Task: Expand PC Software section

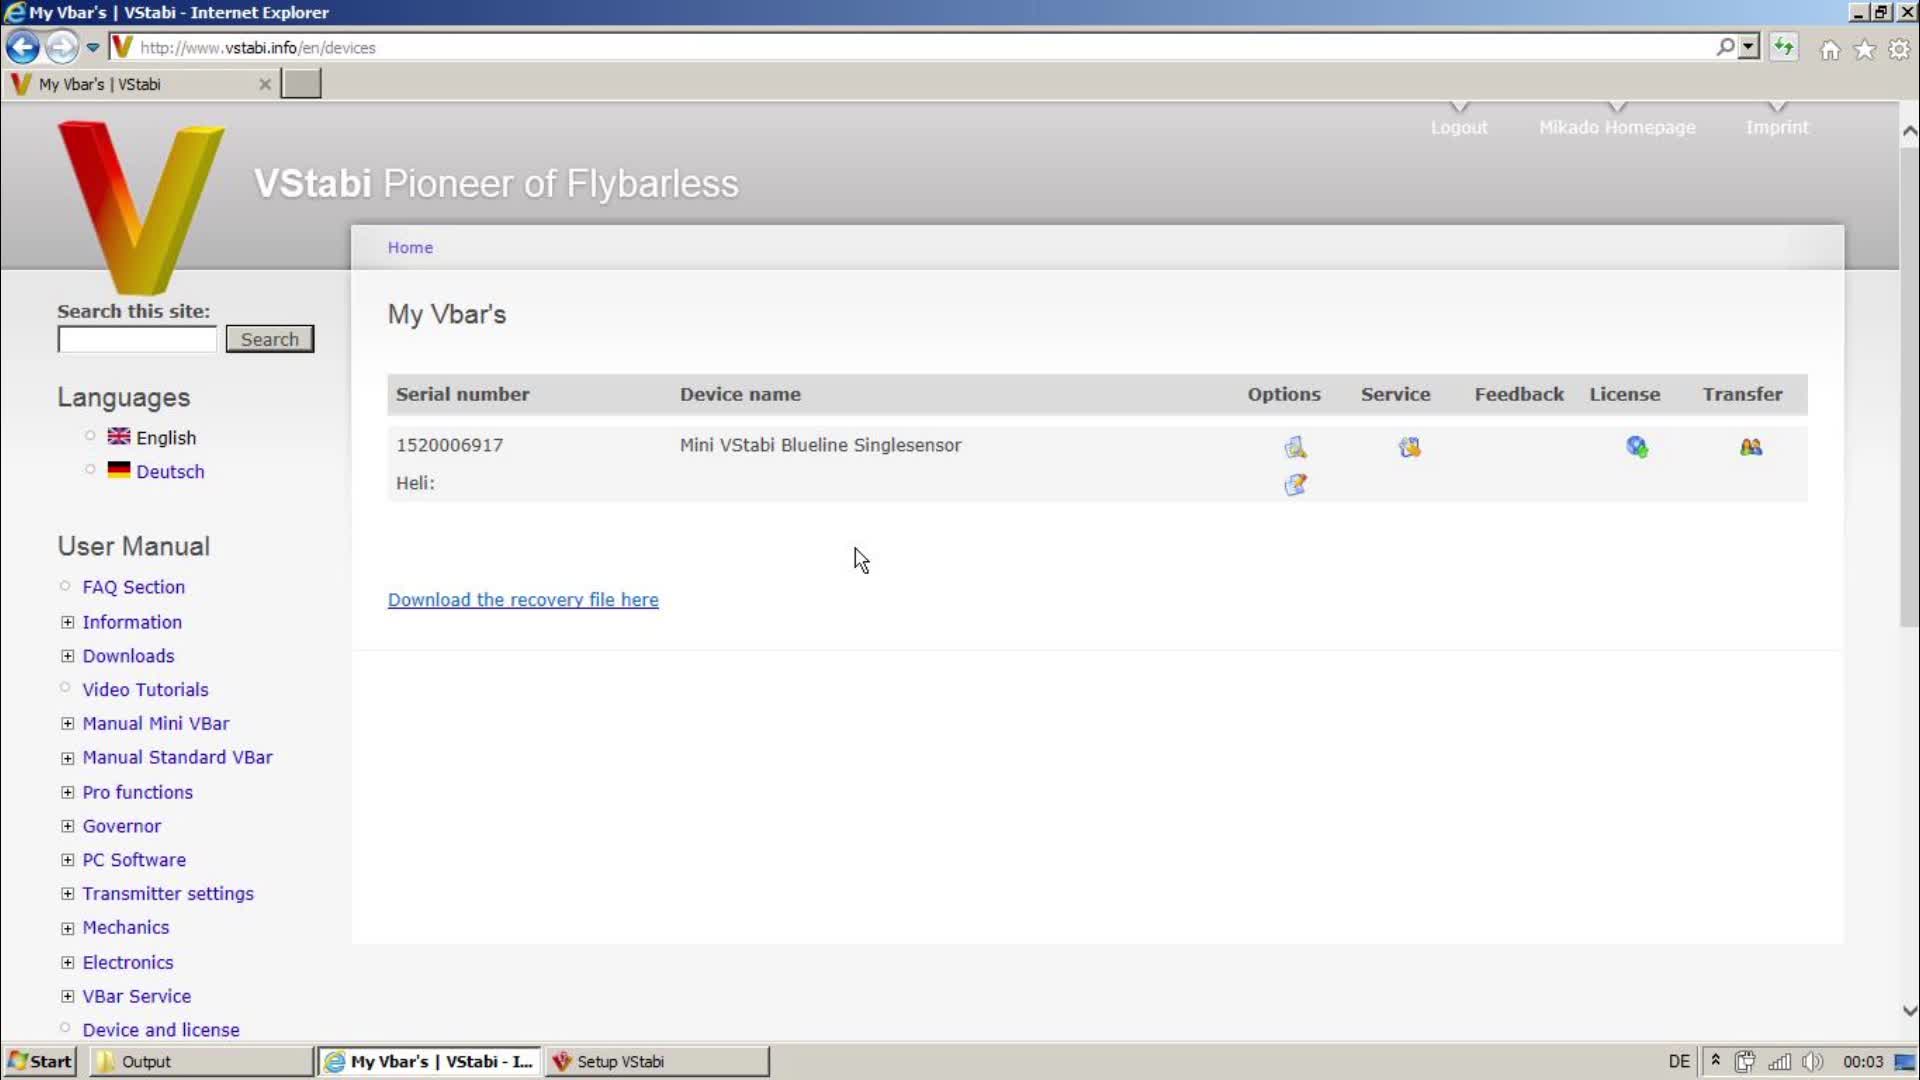Action: pos(67,860)
